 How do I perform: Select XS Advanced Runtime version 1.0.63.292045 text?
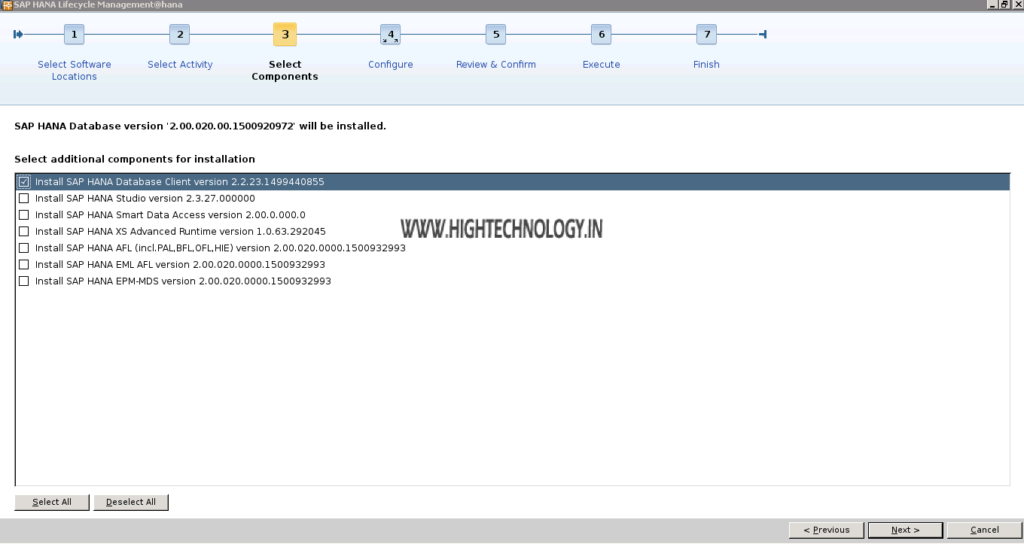[x=180, y=231]
